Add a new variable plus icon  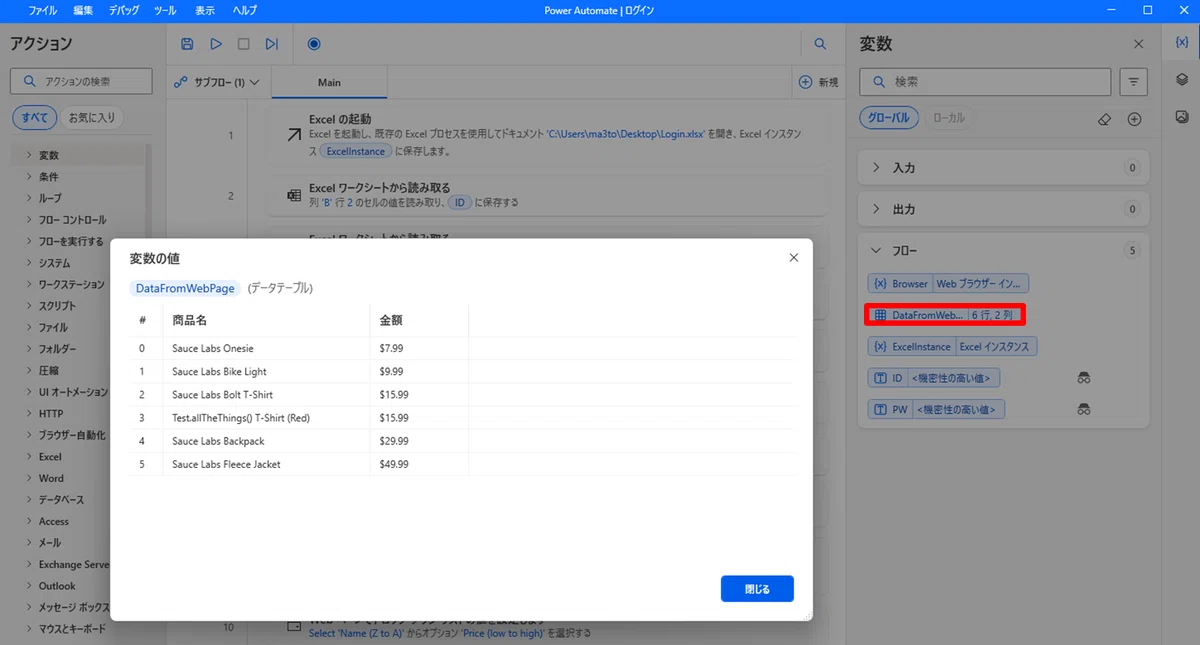(1134, 118)
